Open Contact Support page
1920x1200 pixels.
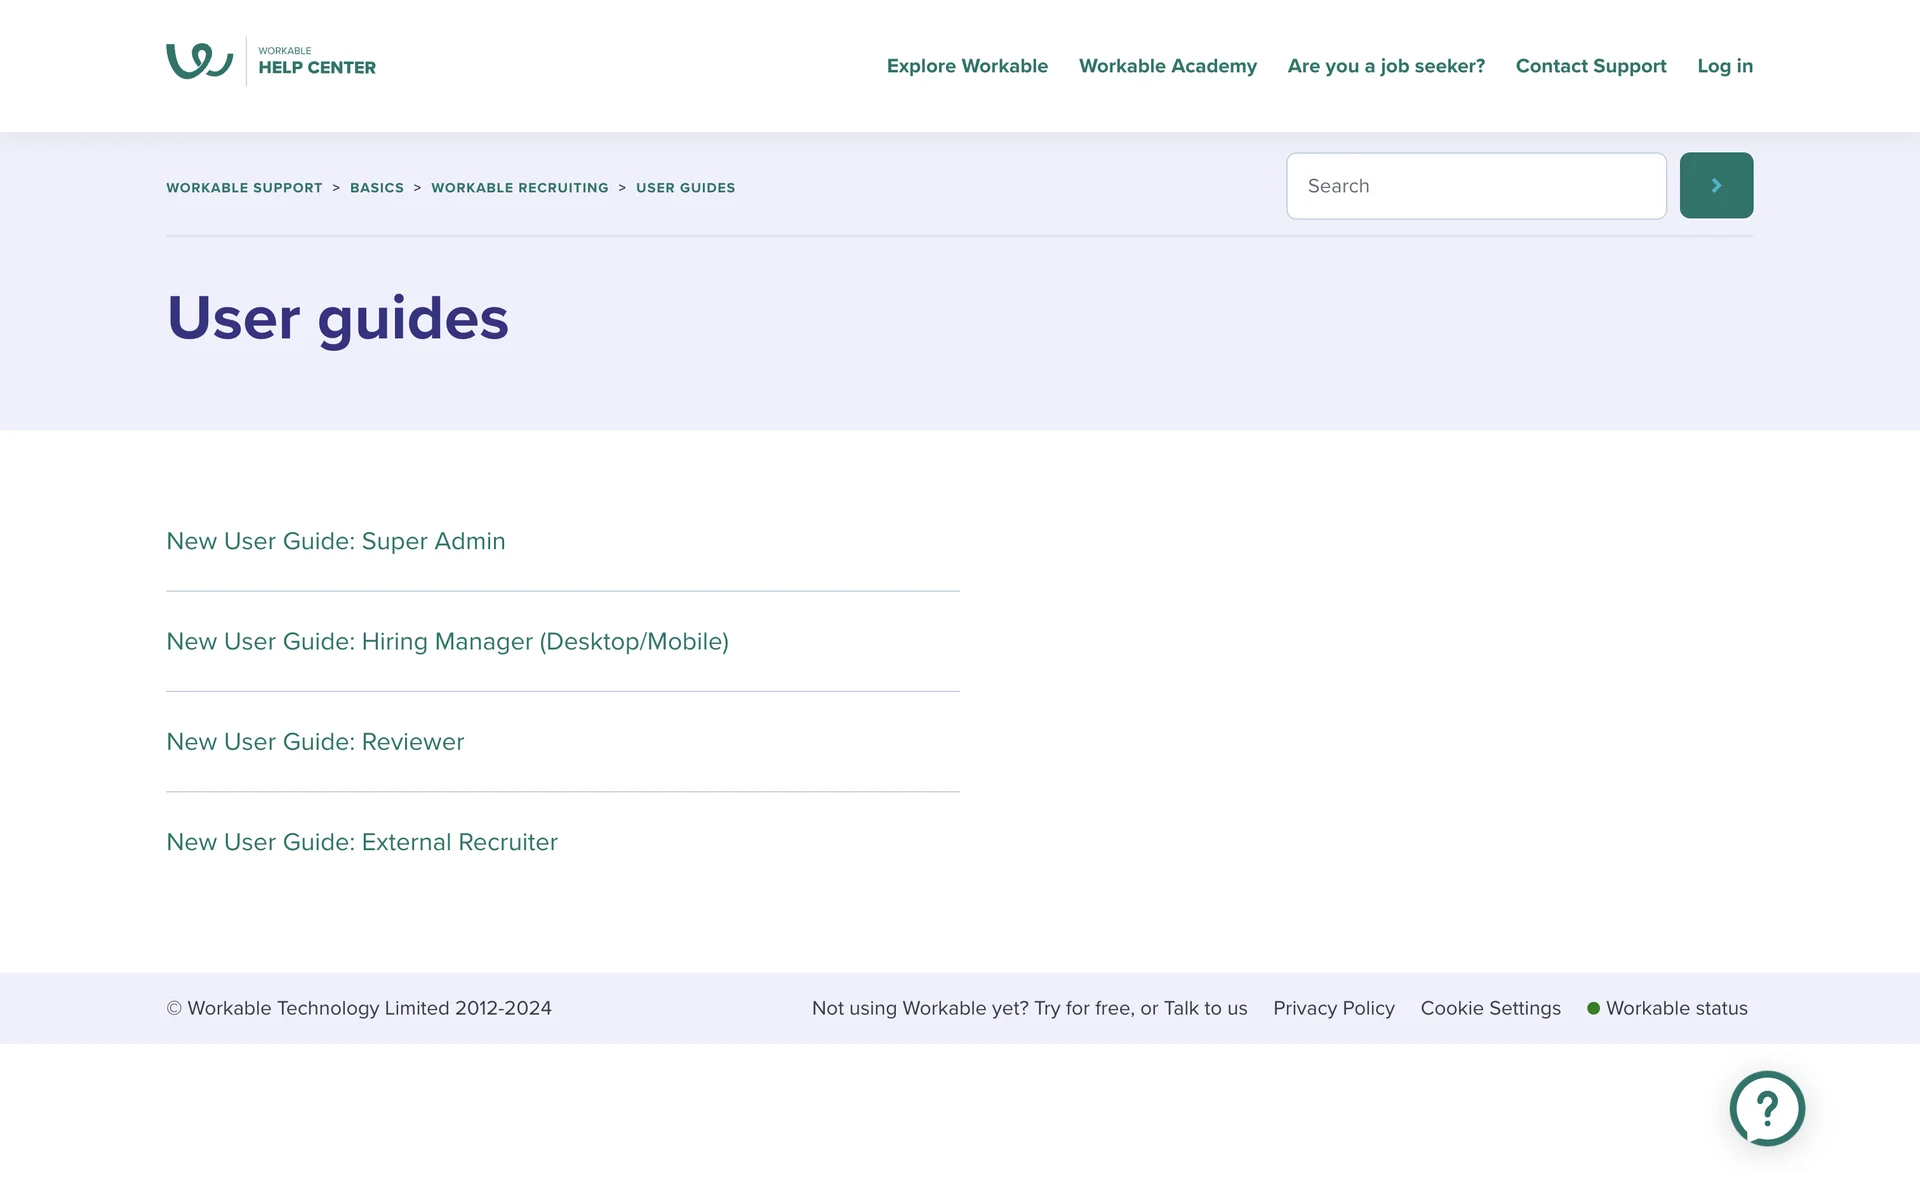(1590, 66)
